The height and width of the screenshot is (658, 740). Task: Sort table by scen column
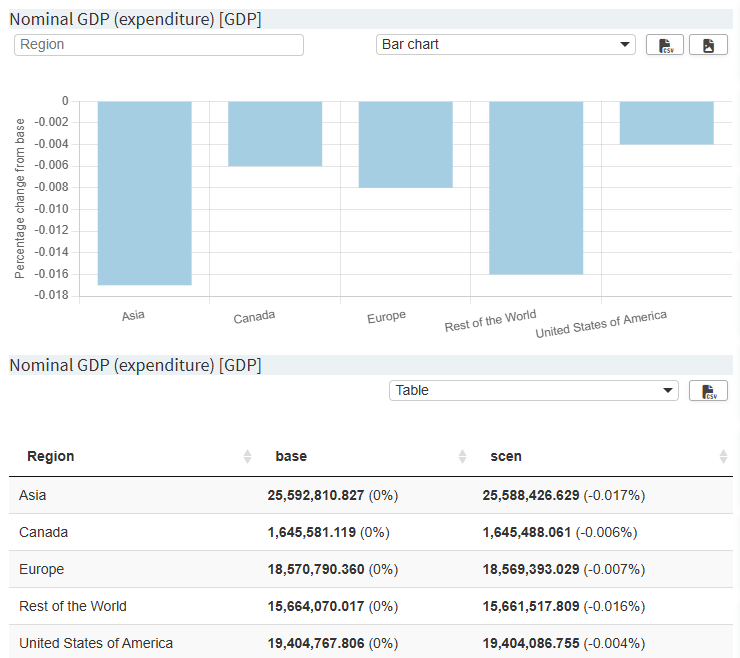click(x=723, y=456)
